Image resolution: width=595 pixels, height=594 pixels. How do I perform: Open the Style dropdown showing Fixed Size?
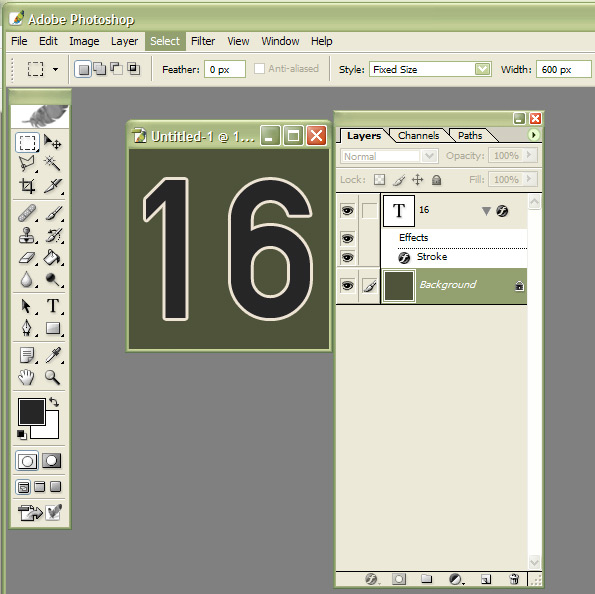[430, 69]
